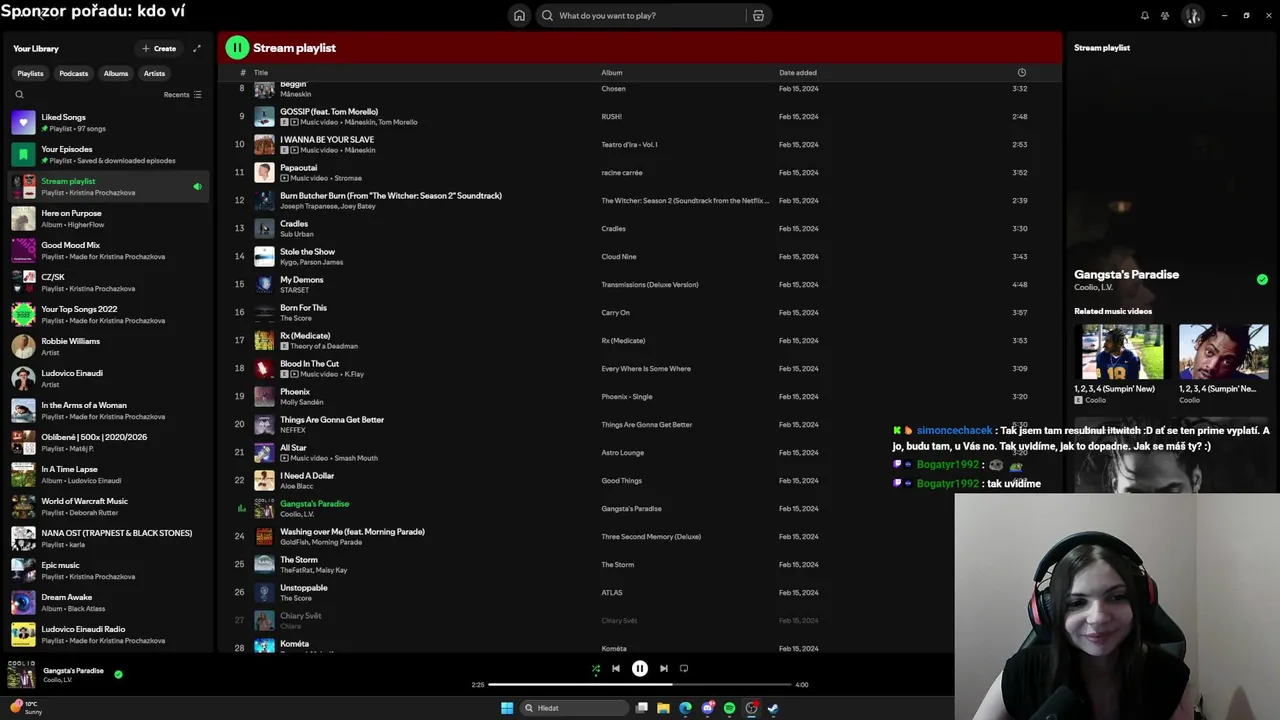Sort by the Album column header
Viewport: 1280px width, 720px height.
(x=612, y=72)
